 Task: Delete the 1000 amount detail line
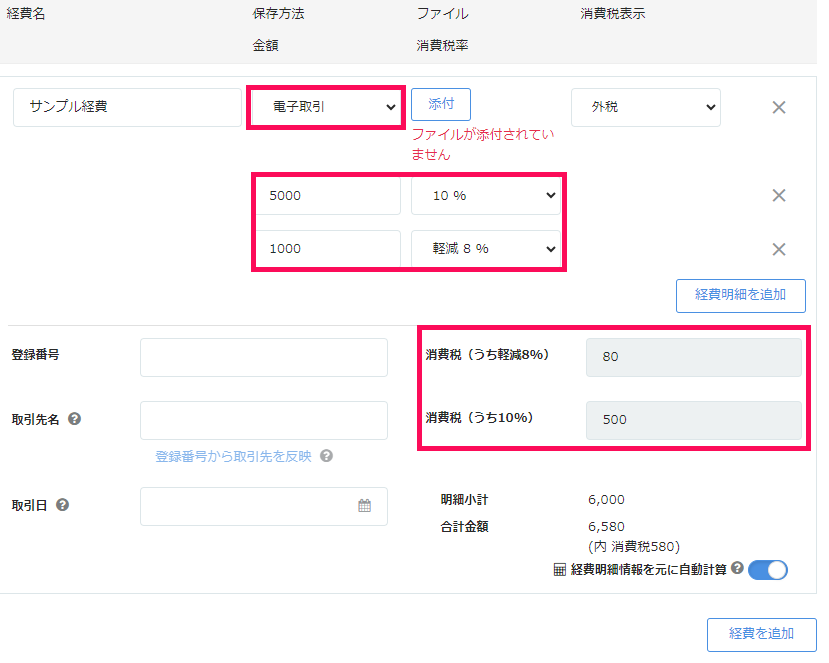tap(779, 250)
